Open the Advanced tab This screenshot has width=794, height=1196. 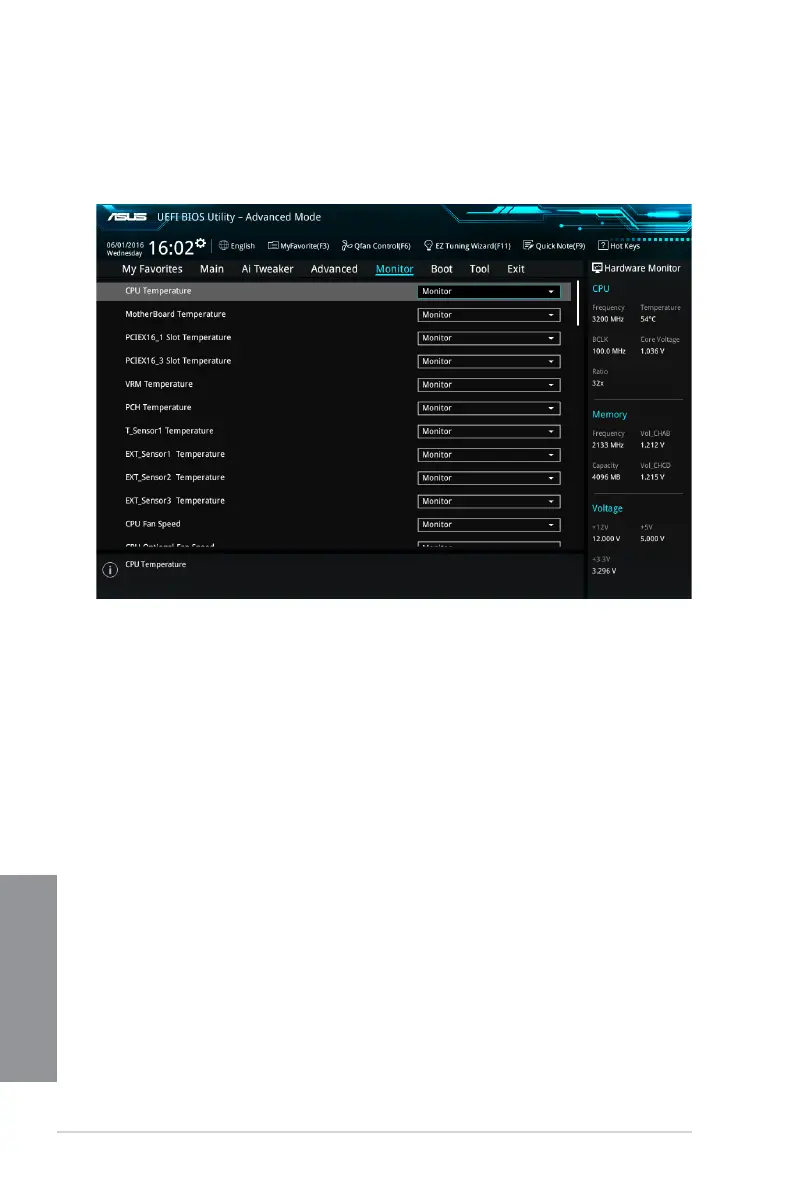334,269
